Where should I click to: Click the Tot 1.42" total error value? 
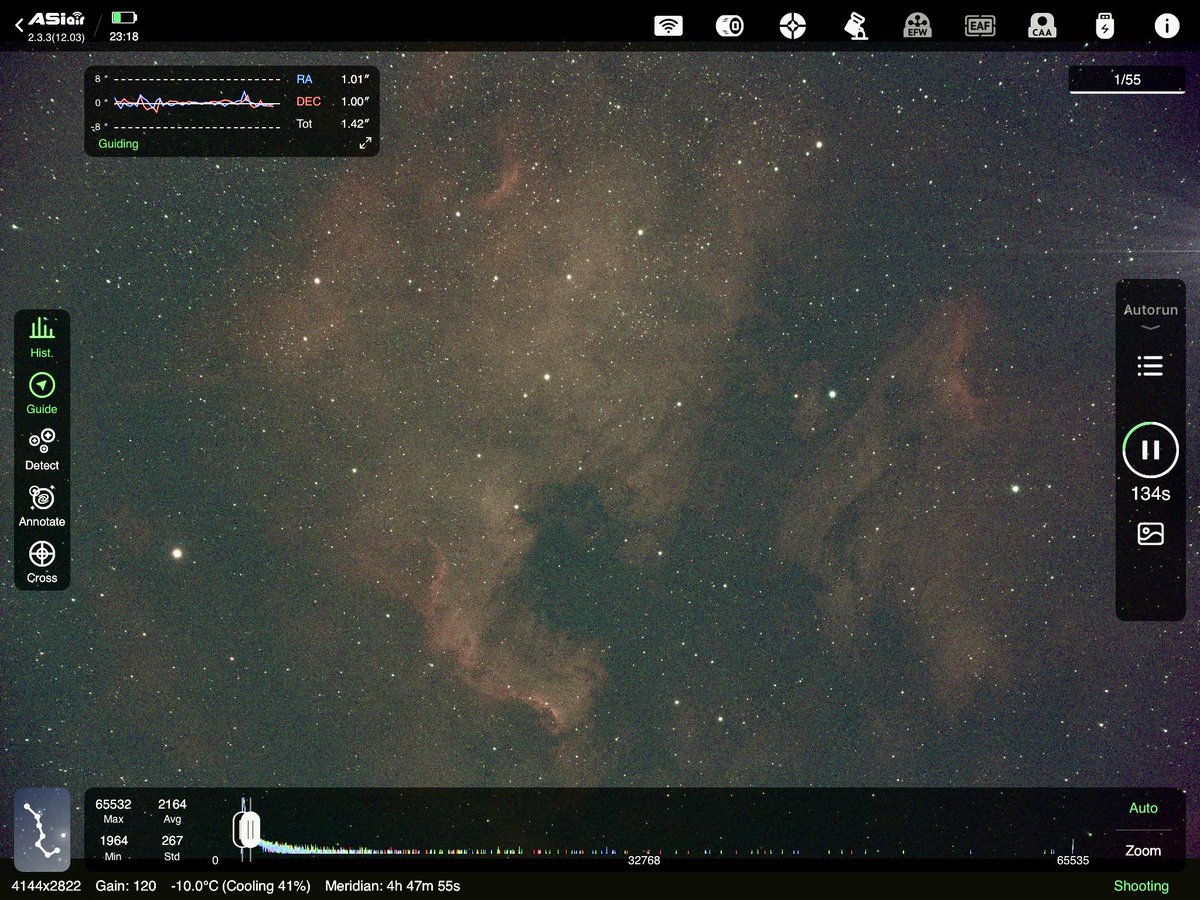tap(356, 124)
